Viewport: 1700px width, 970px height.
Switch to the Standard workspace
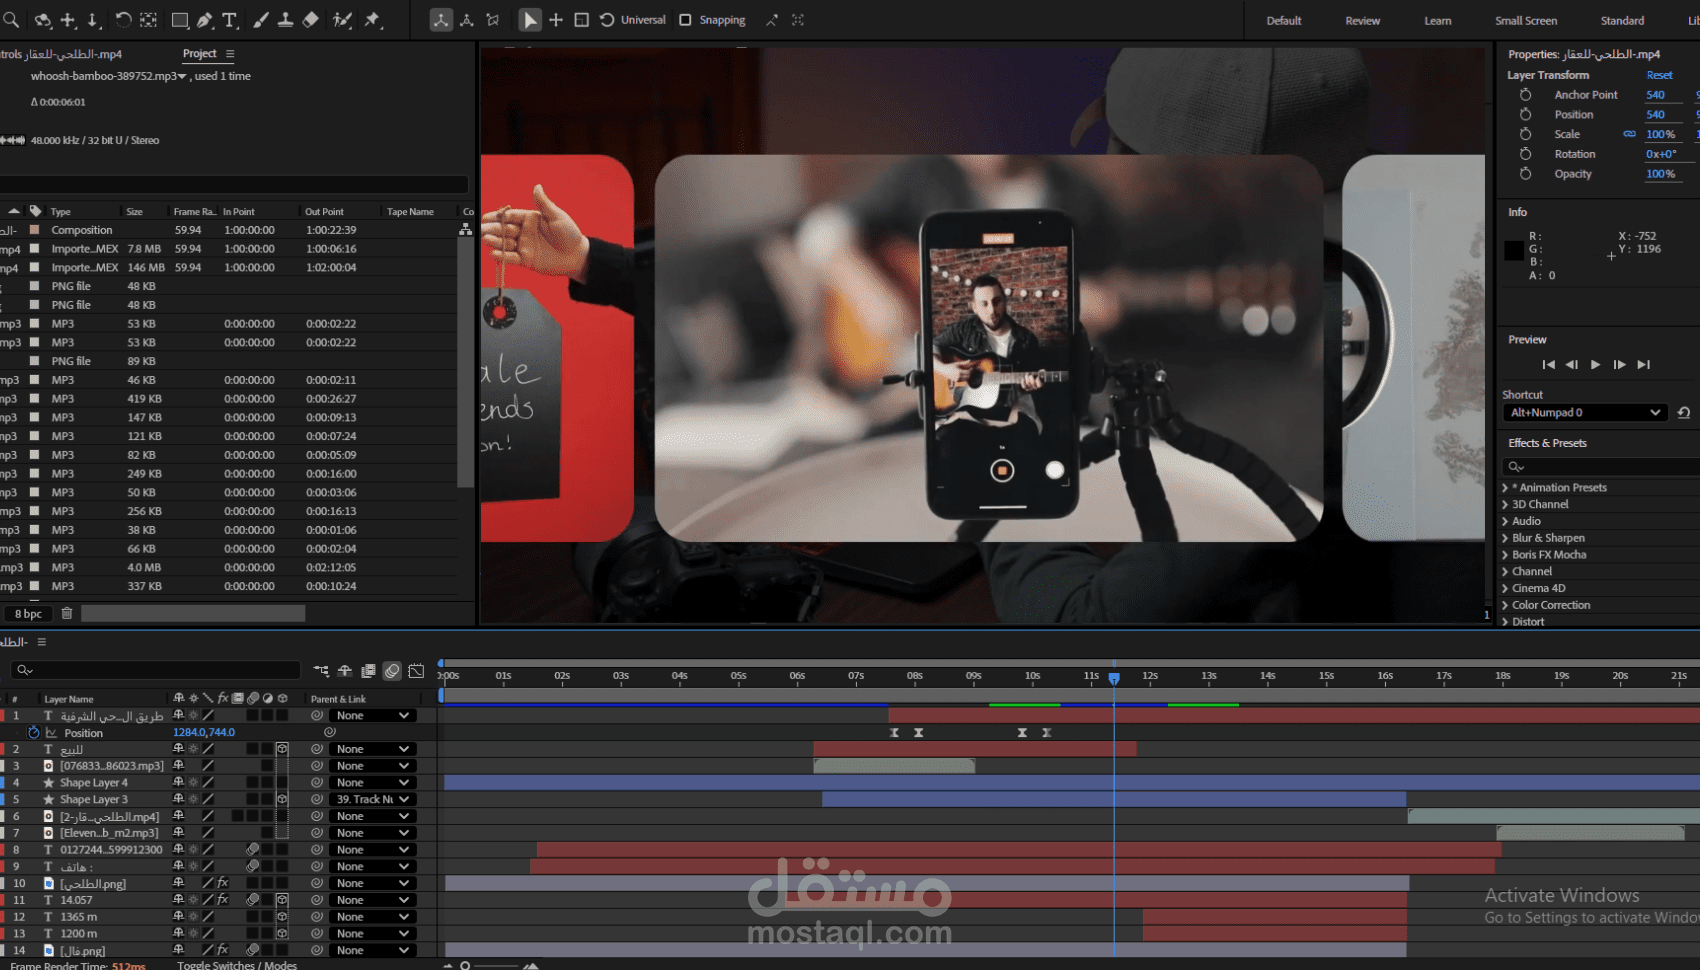[1622, 21]
